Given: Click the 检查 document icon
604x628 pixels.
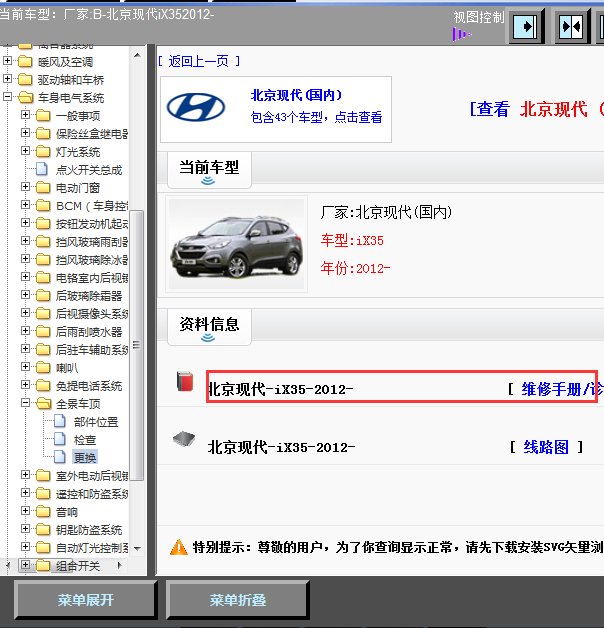Looking at the screenshot, I should [x=60, y=439].
